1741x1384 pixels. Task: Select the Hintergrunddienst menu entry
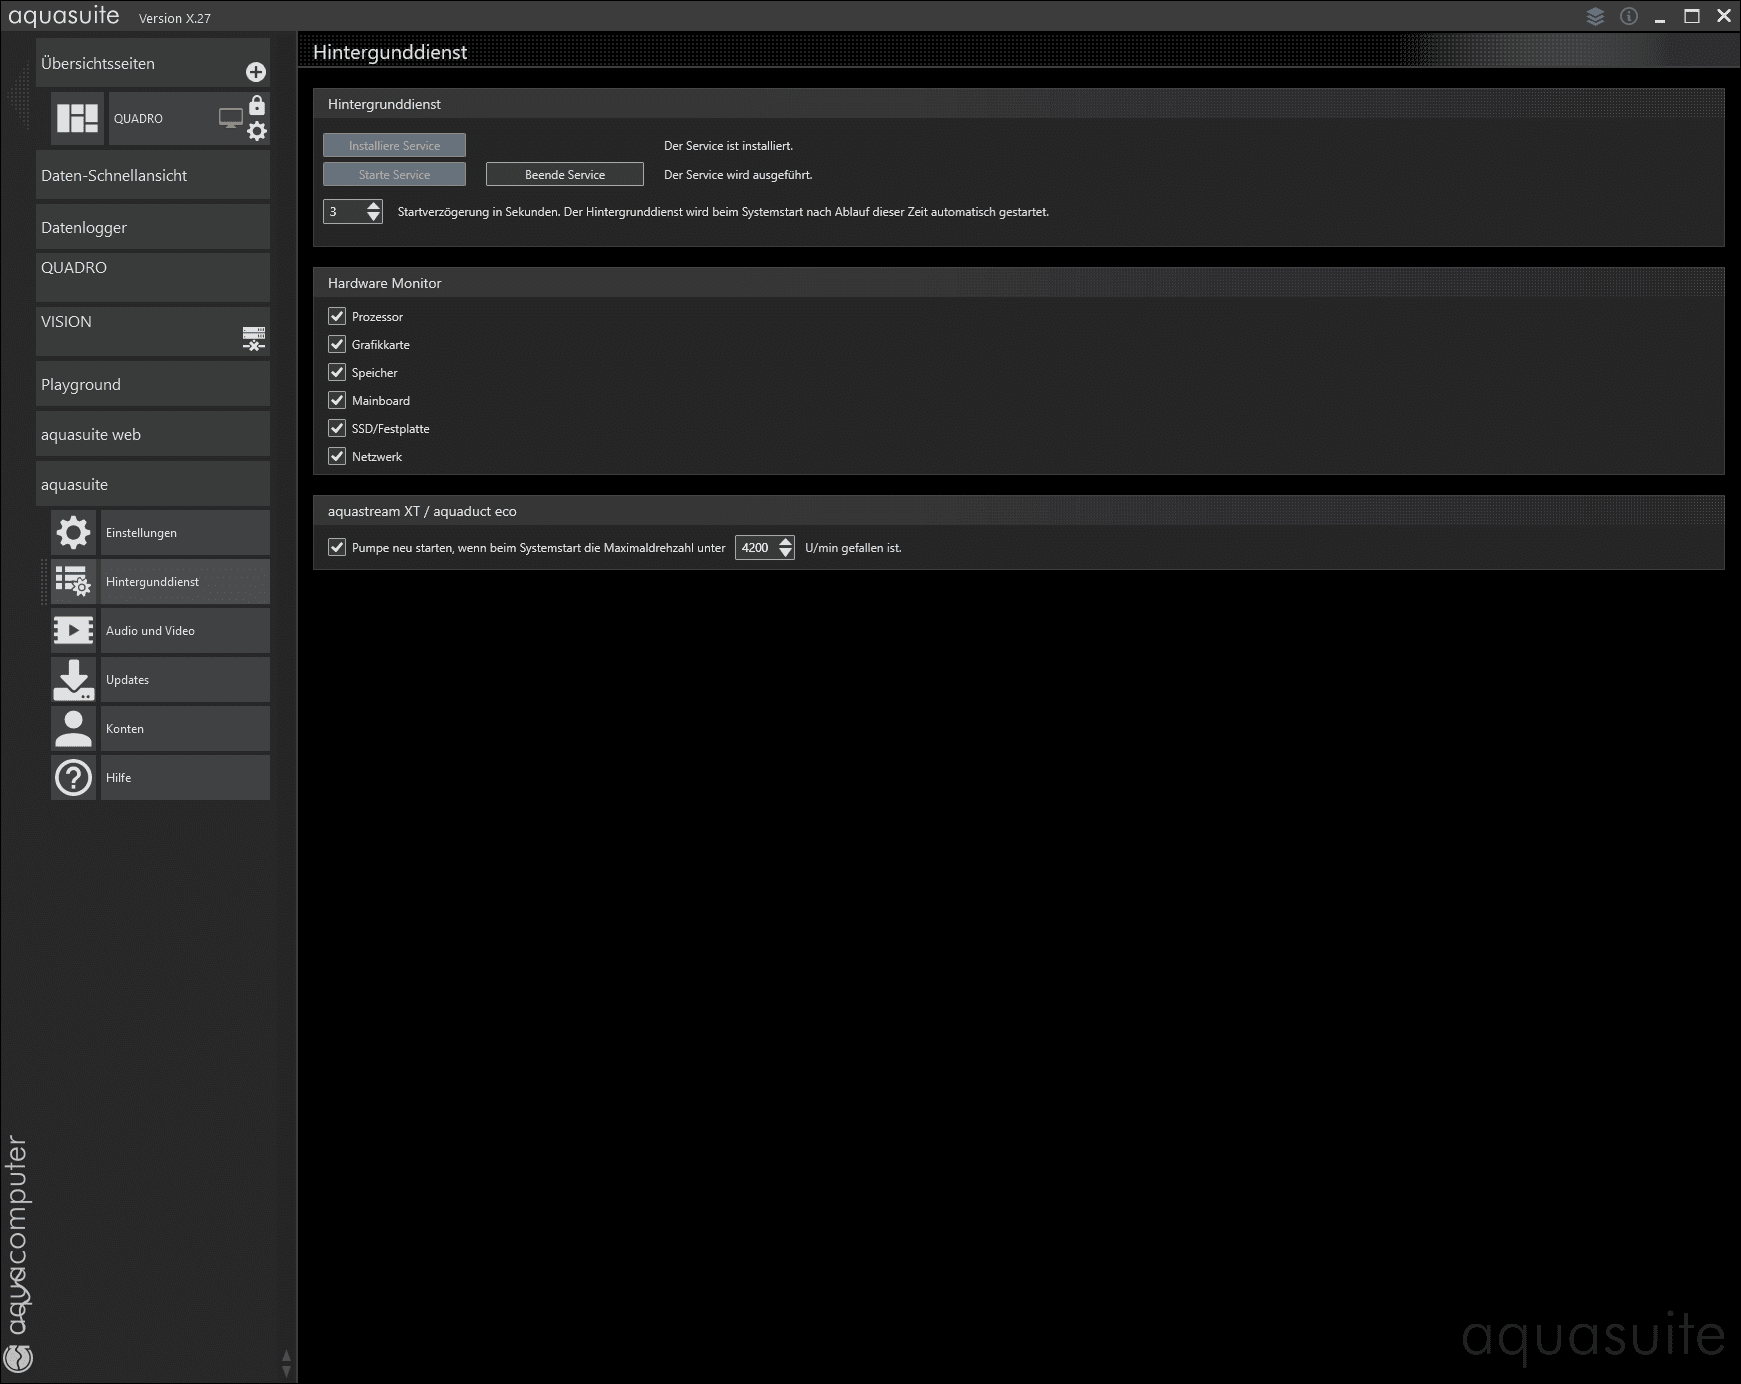(x=185, y=581)
